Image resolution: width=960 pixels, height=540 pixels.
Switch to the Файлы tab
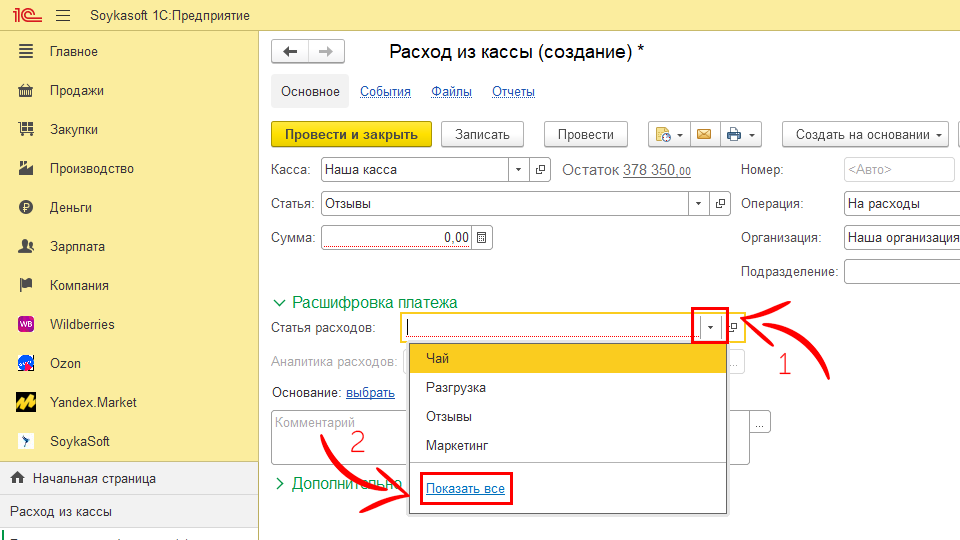[x=451, y=91]
